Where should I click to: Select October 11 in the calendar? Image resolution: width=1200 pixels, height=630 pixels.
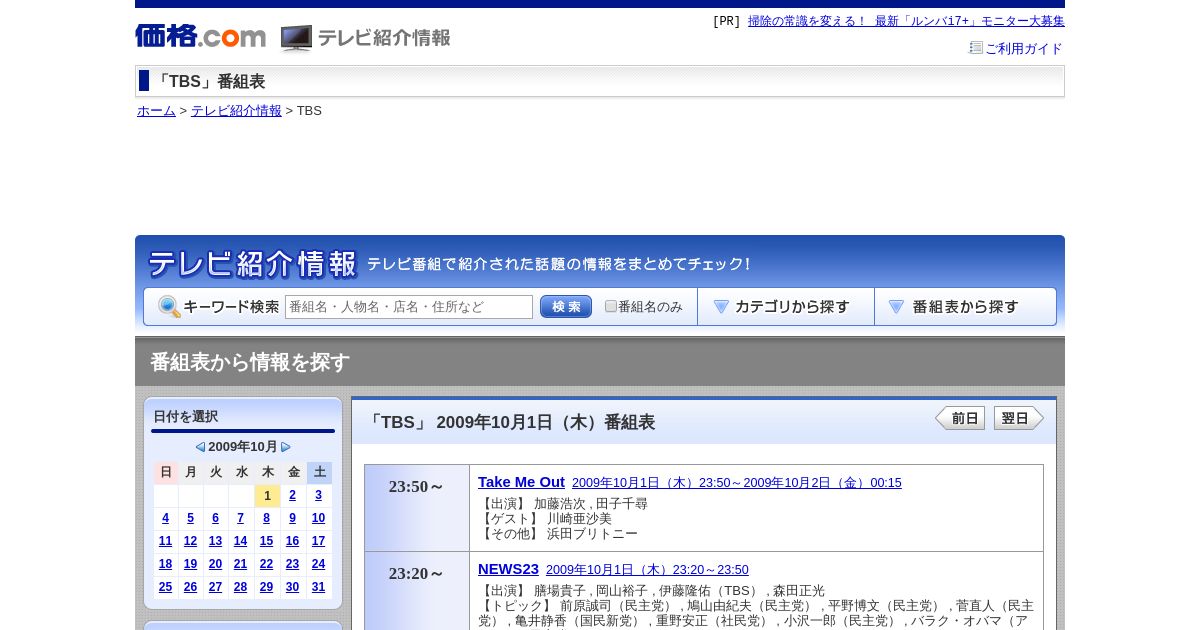click(x=166, y=541)
